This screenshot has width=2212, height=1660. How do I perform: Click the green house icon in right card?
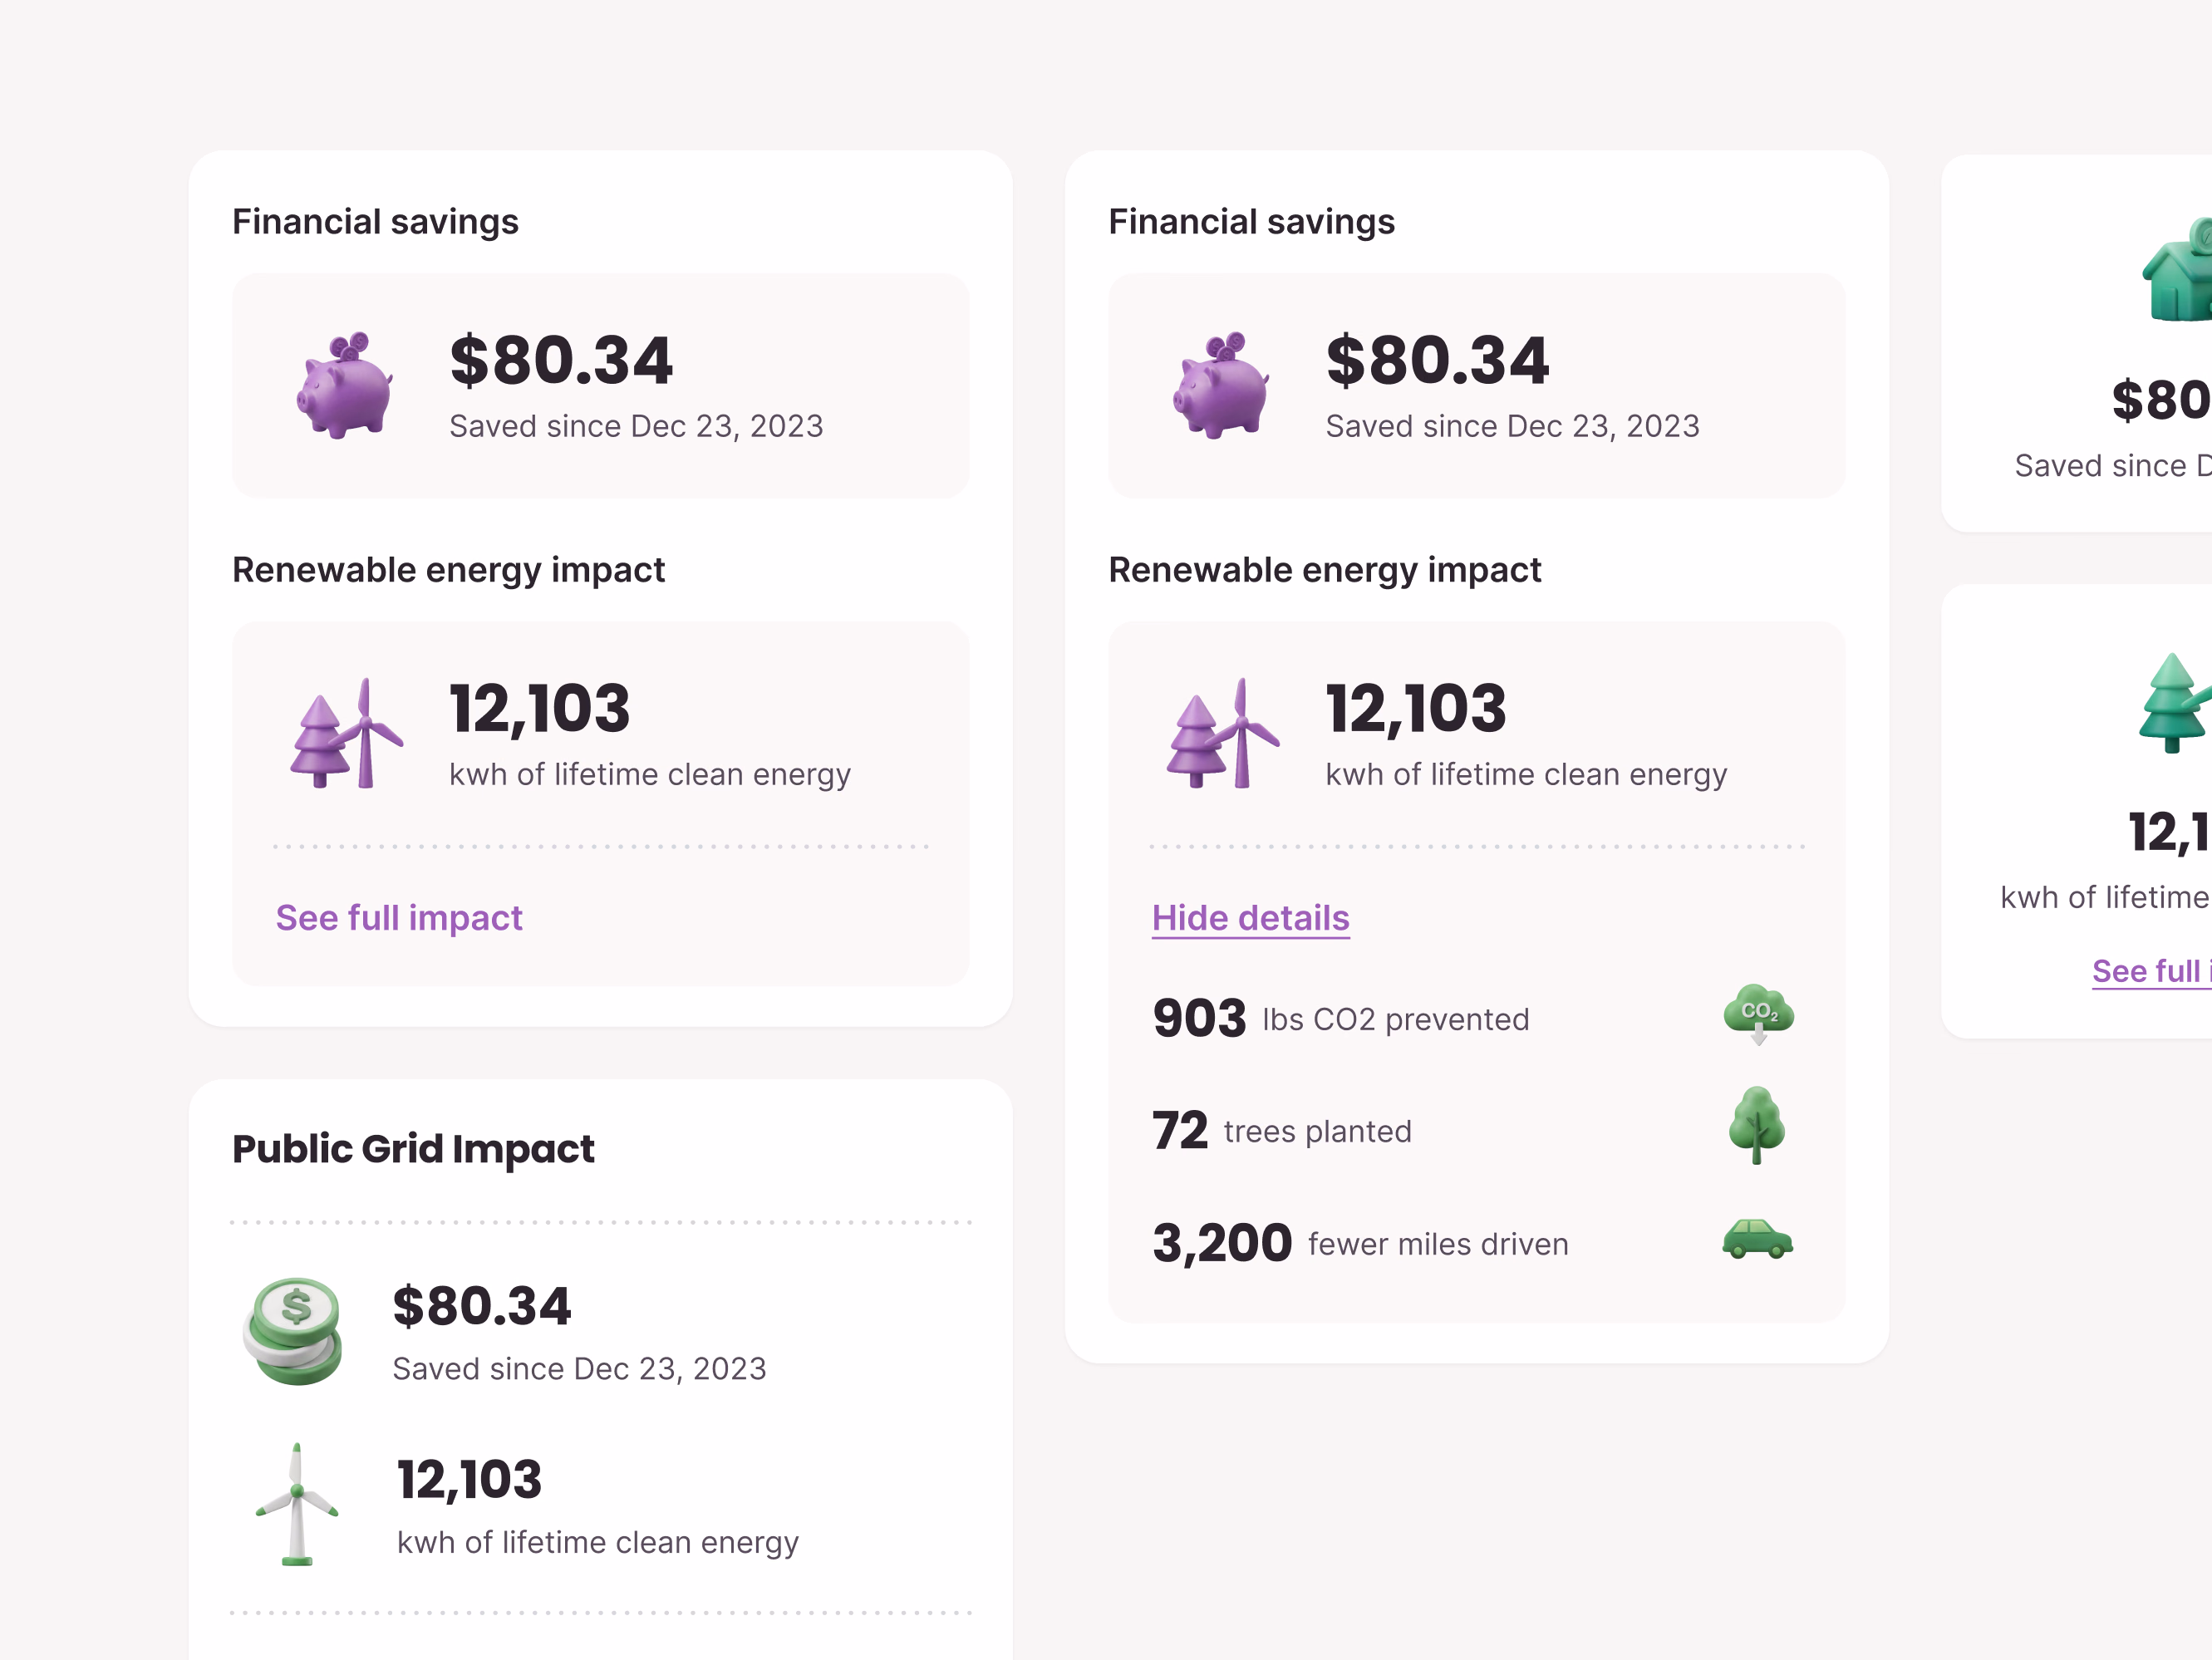coord(2178,270)
